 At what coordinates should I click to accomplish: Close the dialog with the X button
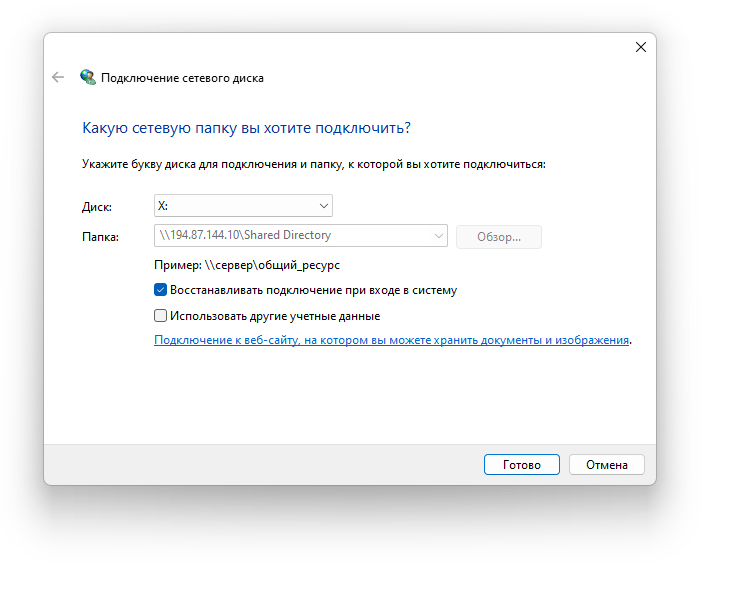pyautogui.click(x=641, y=47)
